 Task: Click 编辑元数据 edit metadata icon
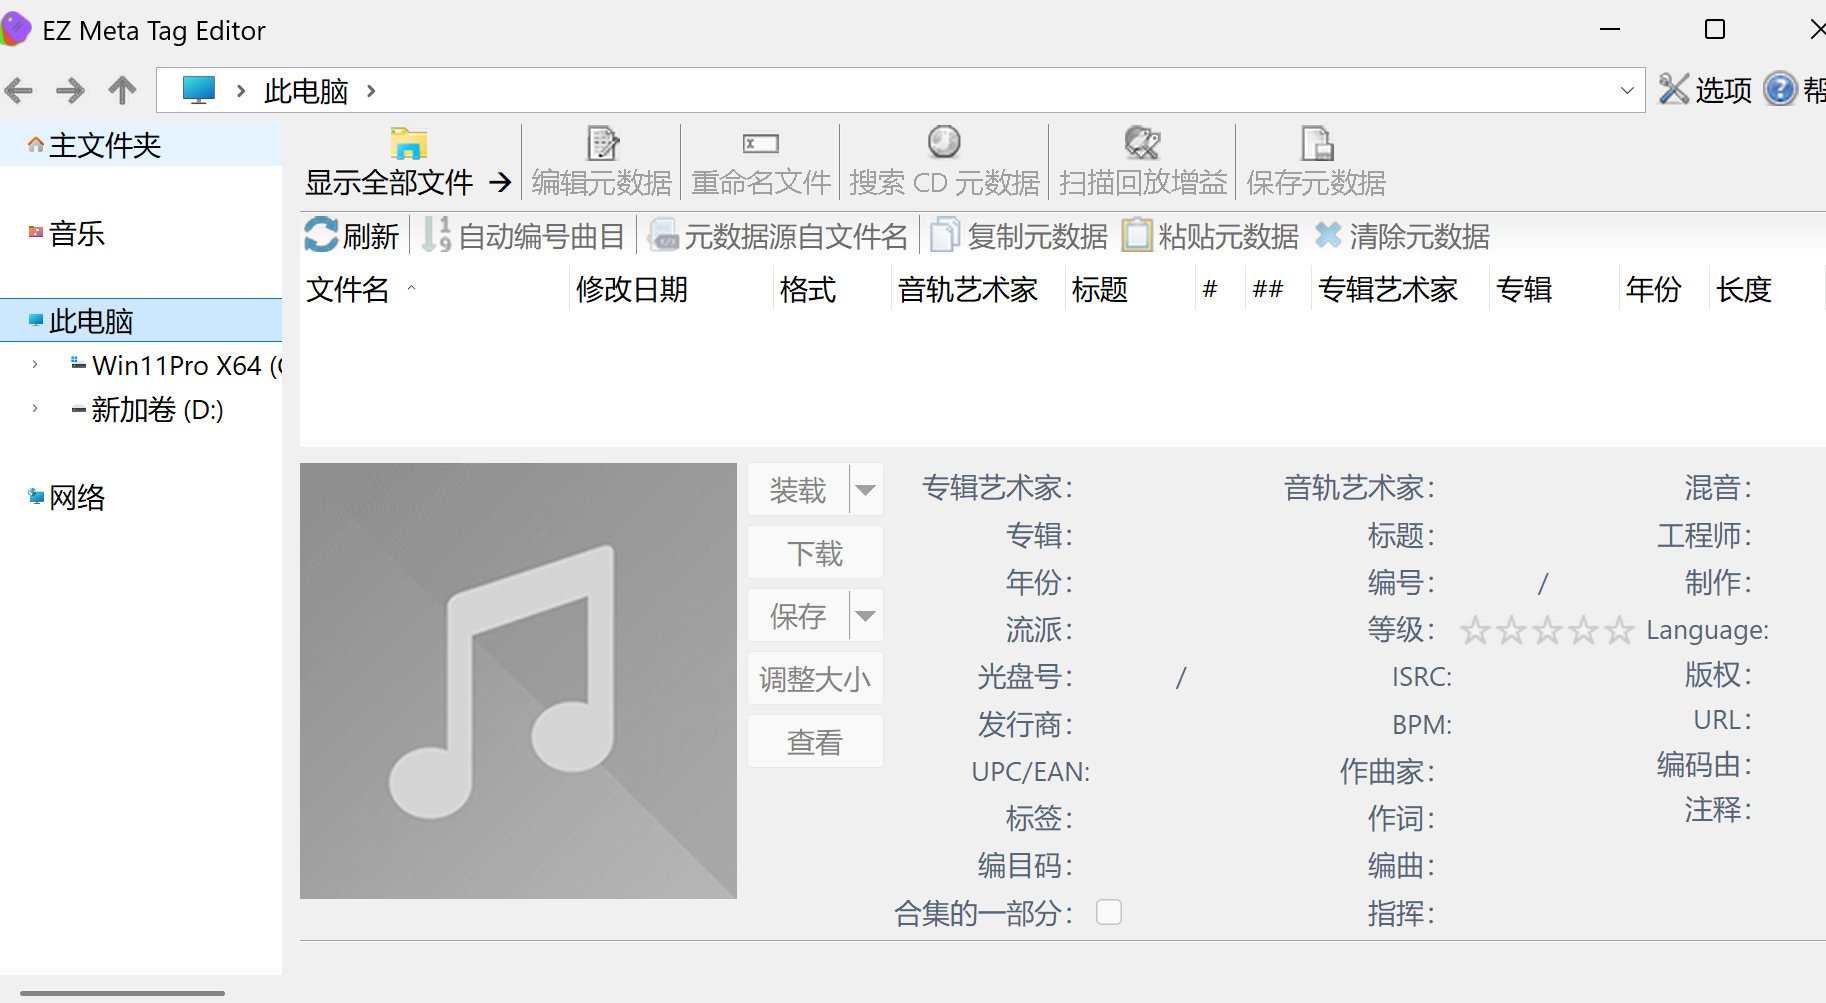603,144
